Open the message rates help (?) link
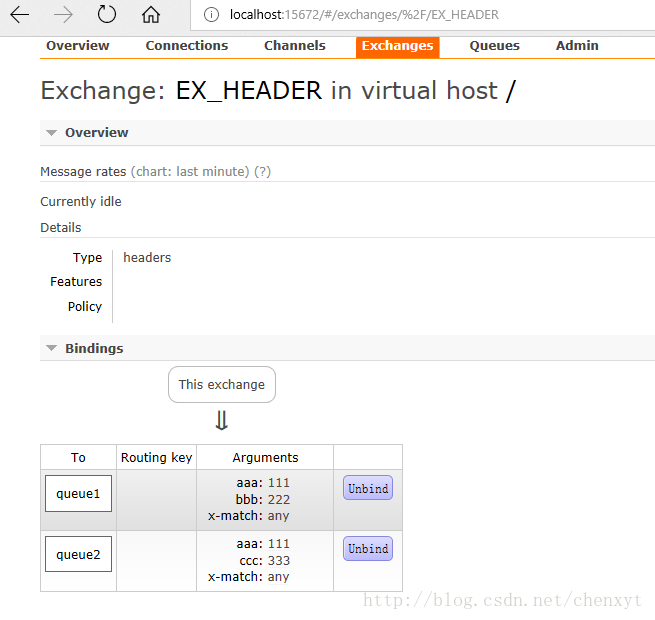This screenshot has width=655, height=620. 262,172
